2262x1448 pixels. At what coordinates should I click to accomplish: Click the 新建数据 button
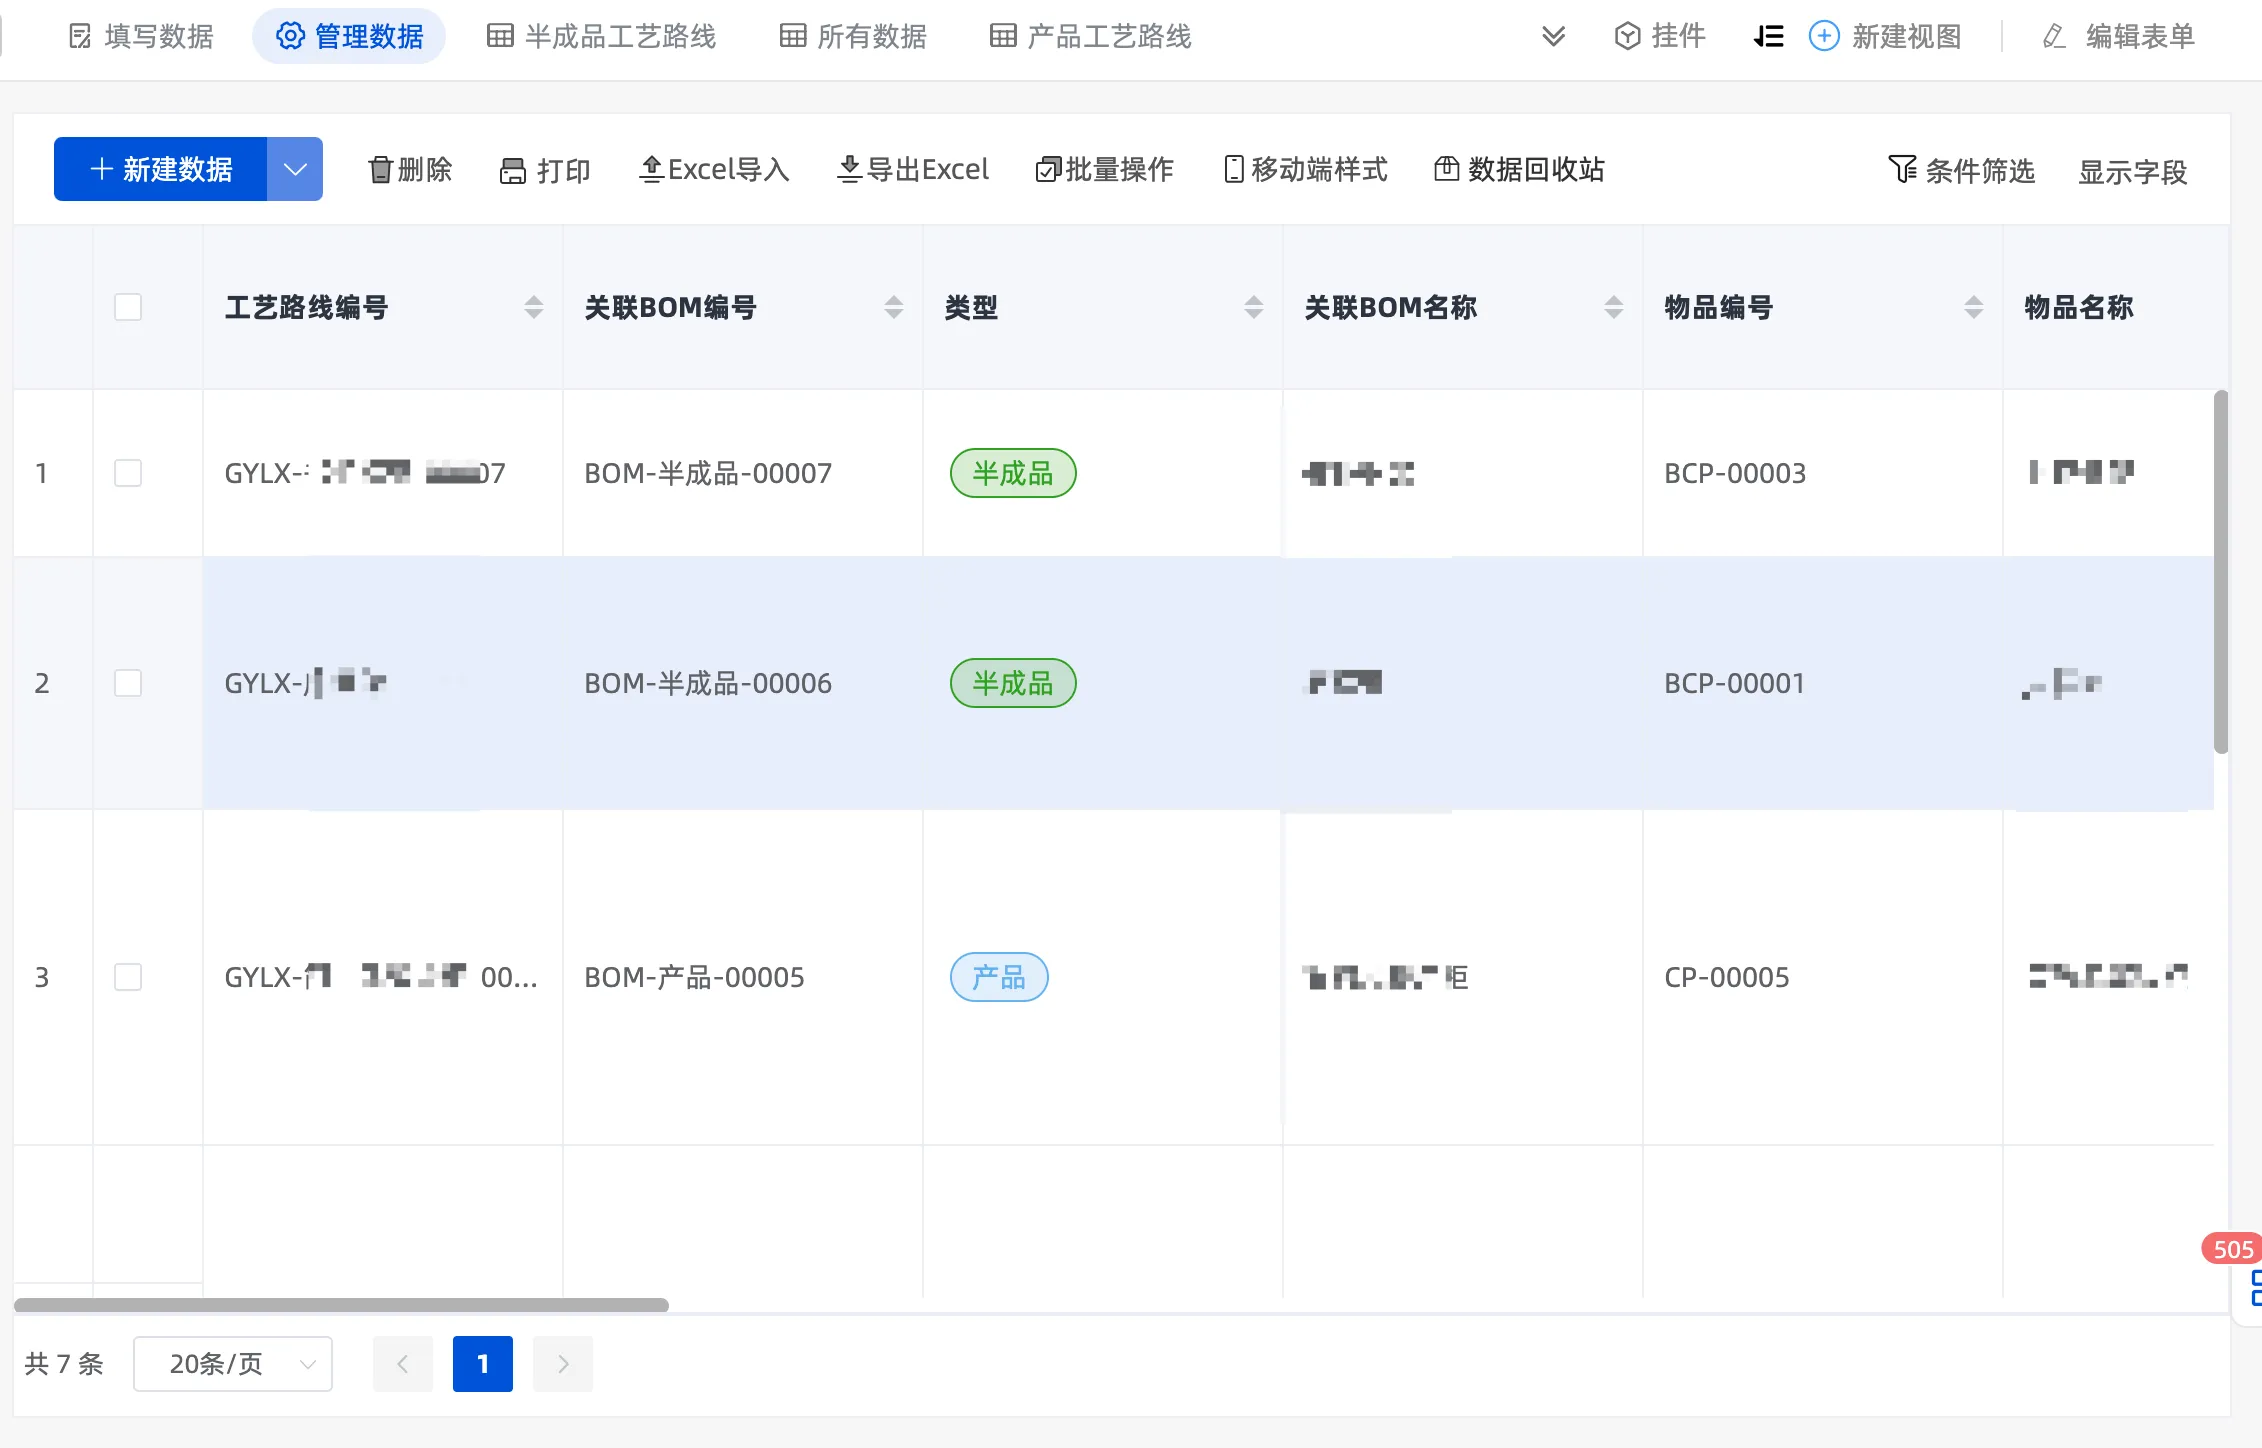click(161, 169)
